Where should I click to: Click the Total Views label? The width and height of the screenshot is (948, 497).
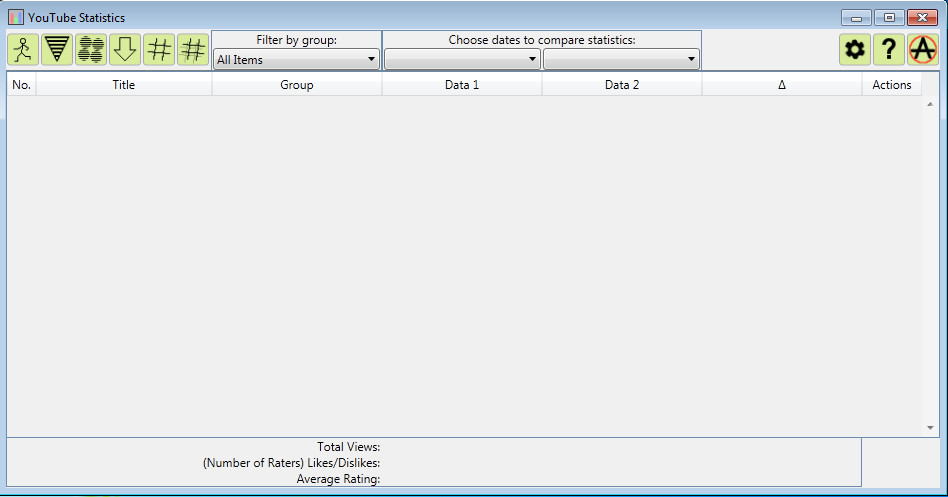point(349,447)
